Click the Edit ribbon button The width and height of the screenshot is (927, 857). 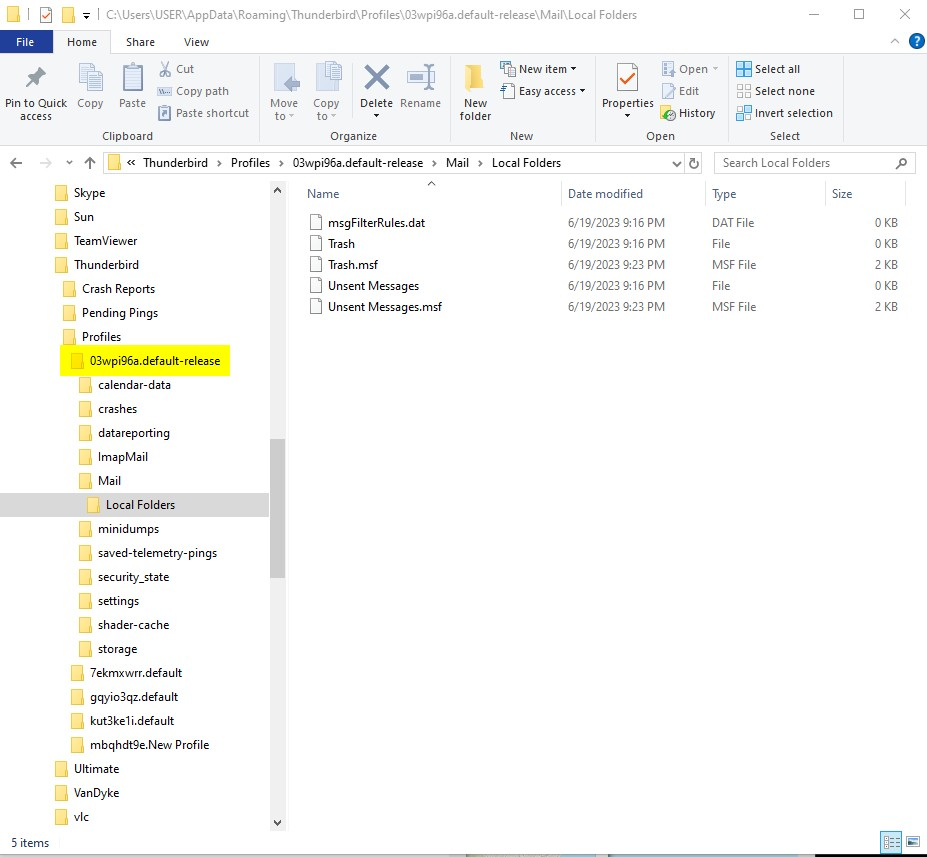pyautogui.click(x=680, y=91)
